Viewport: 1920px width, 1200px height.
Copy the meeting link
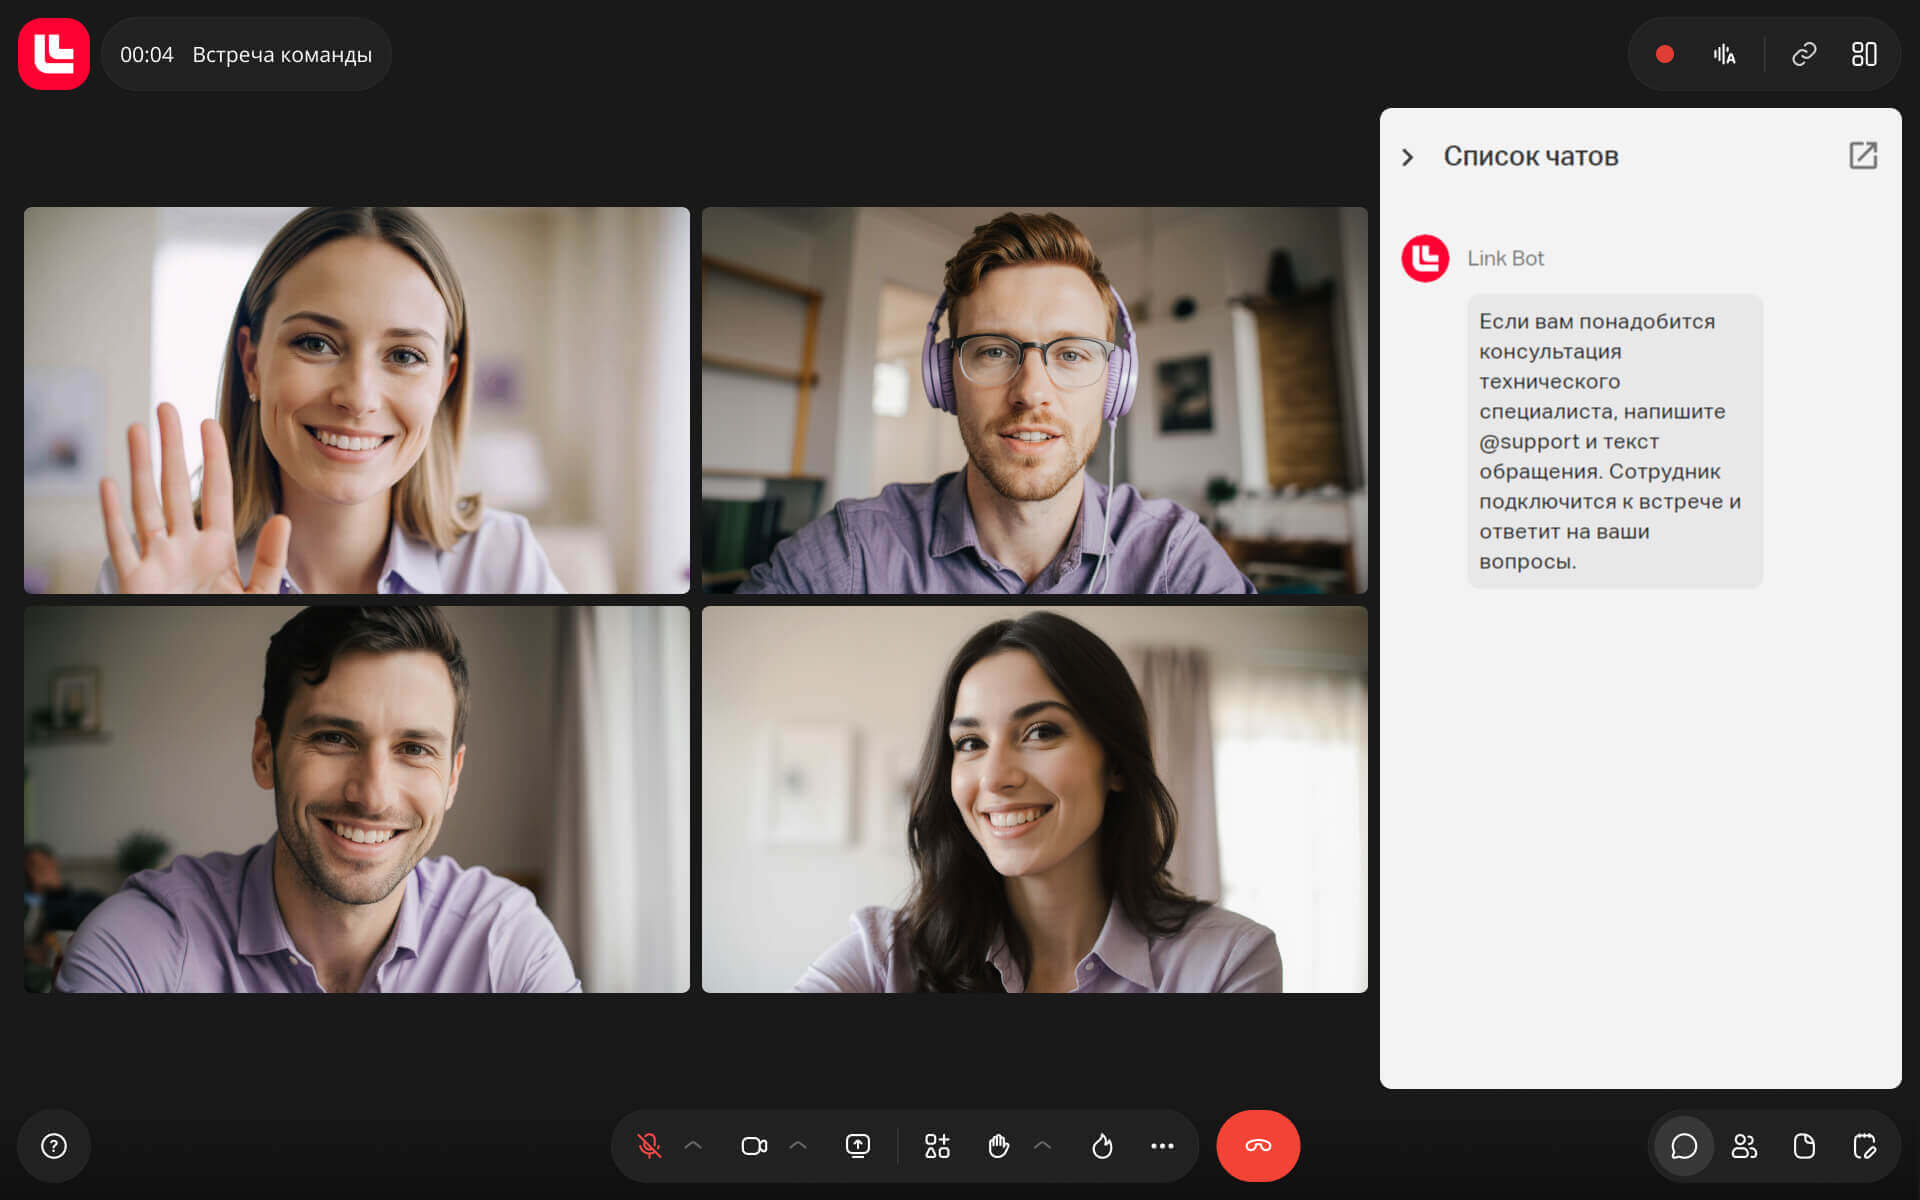click(x=1804, y=55)
